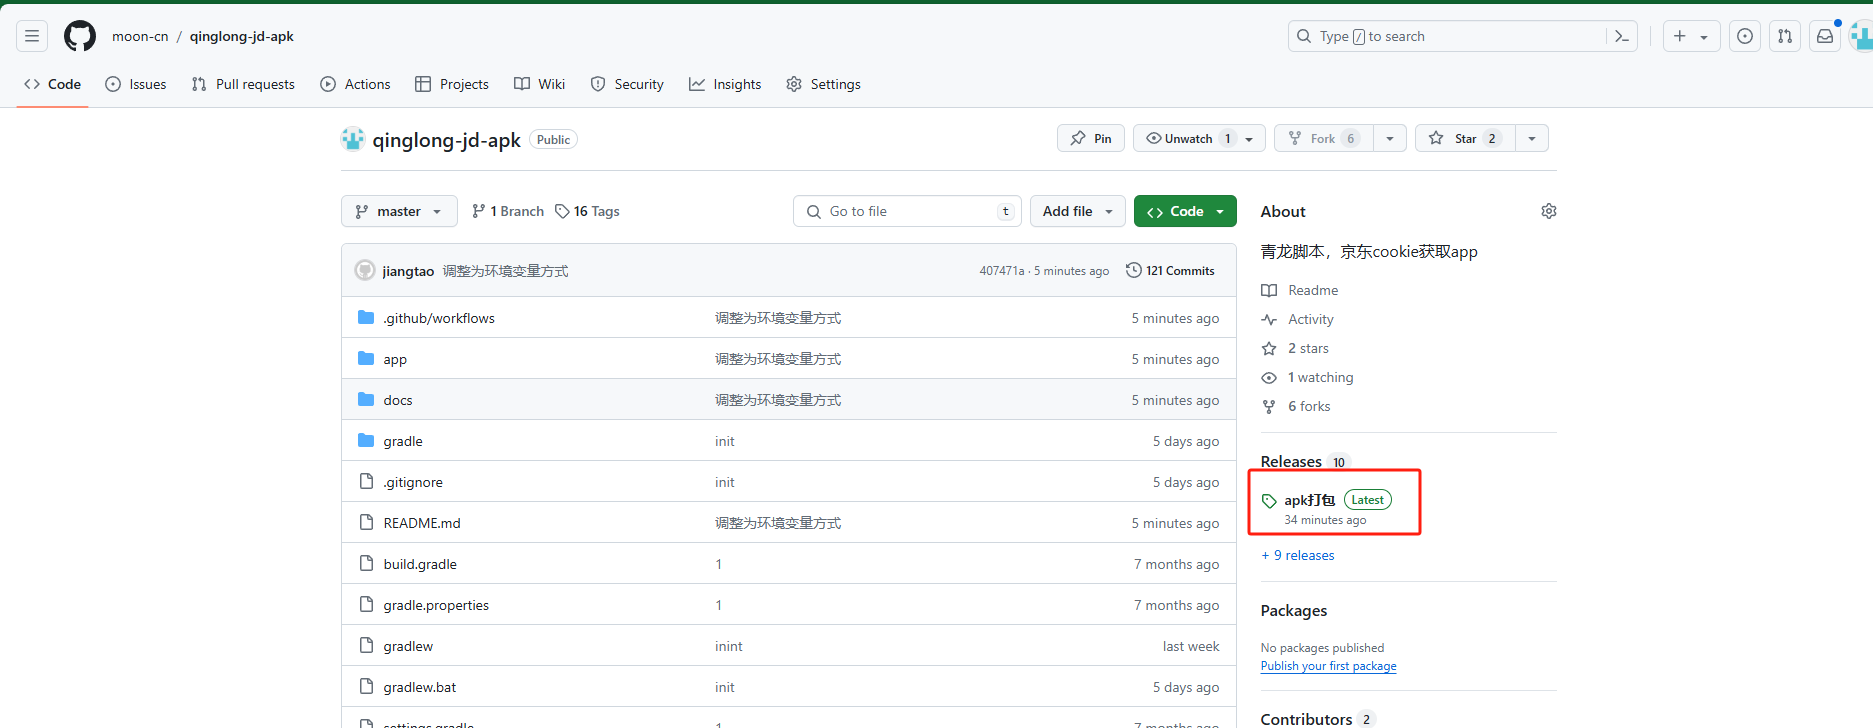Open the pull requests shortcut icon in header

tap(1785, 36)
